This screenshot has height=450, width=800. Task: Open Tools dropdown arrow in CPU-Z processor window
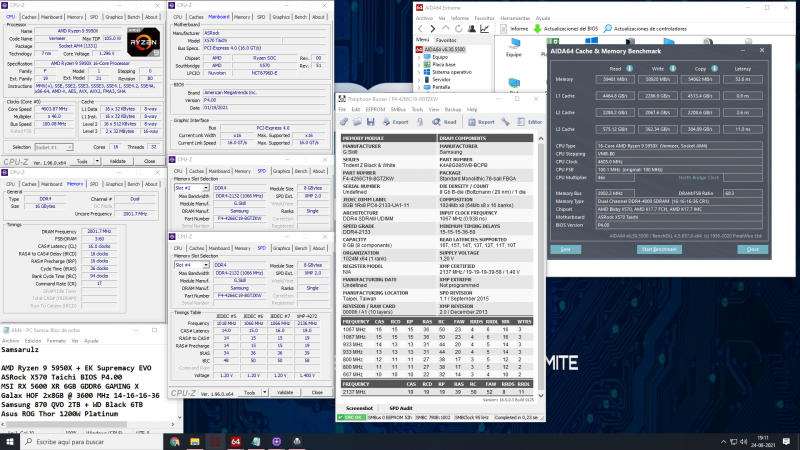(97, 161)
